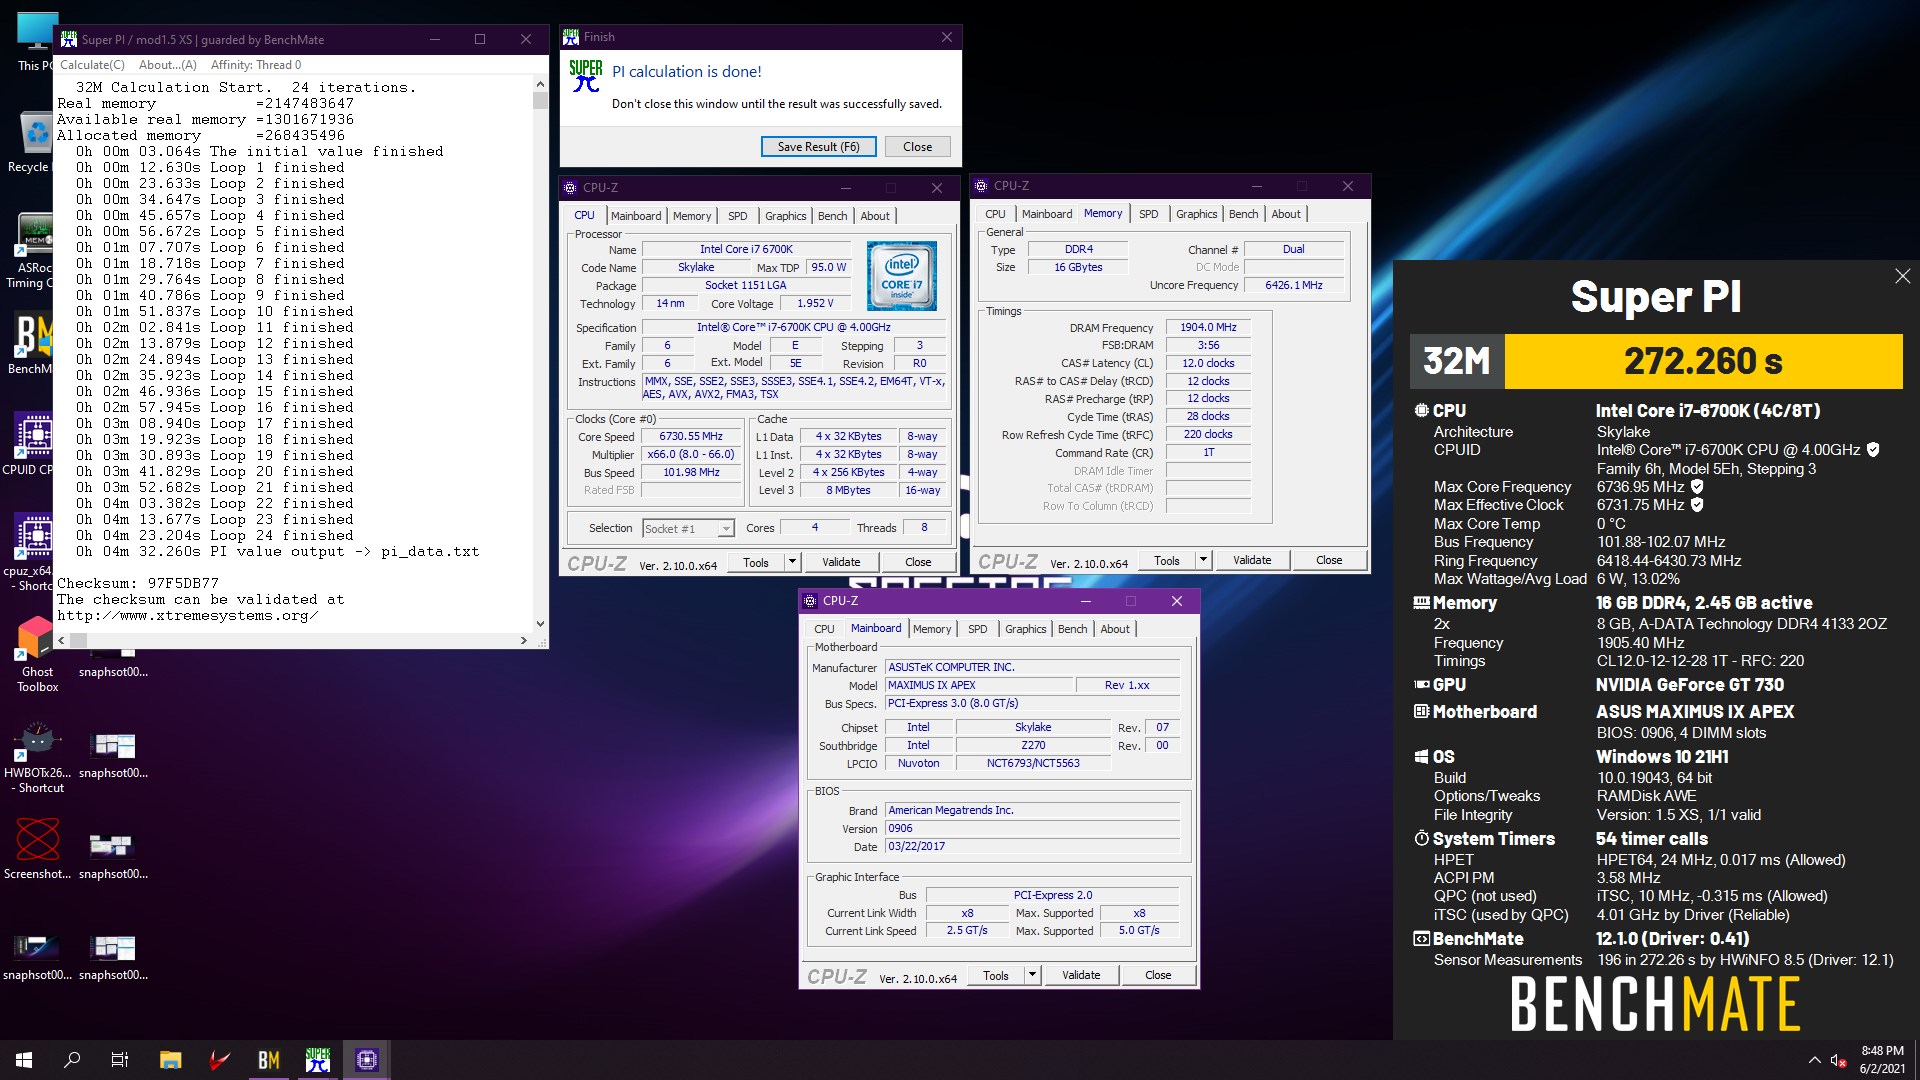This screenshot has height=1080, width=1920.
Task: Click Validate in CPU-Z Mainboard window
Action: click(x=1081, y=975)
